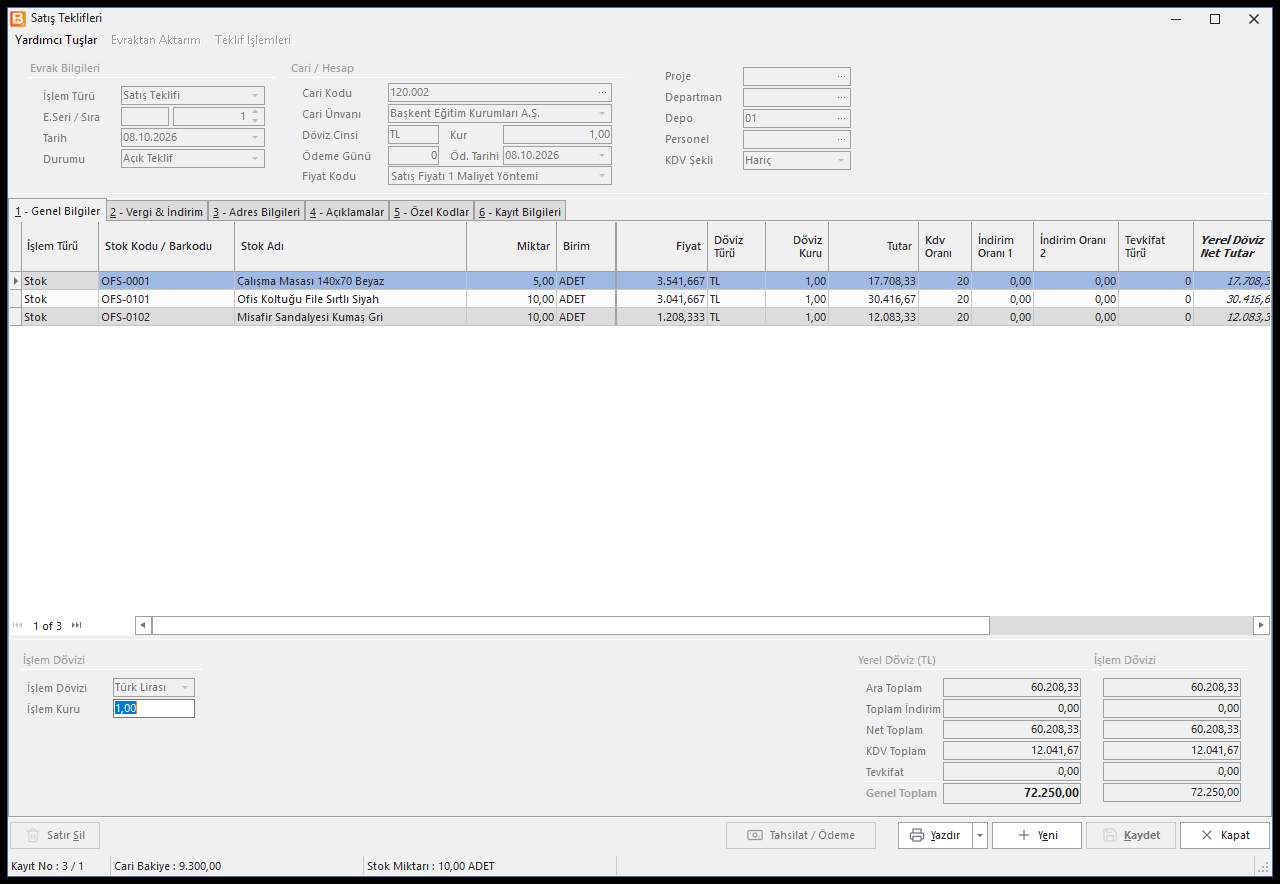Click the grid's horizontal scrollbar thumb
Screen dimensions: 1280x884
pyautogui.click(x=570, y=625)
